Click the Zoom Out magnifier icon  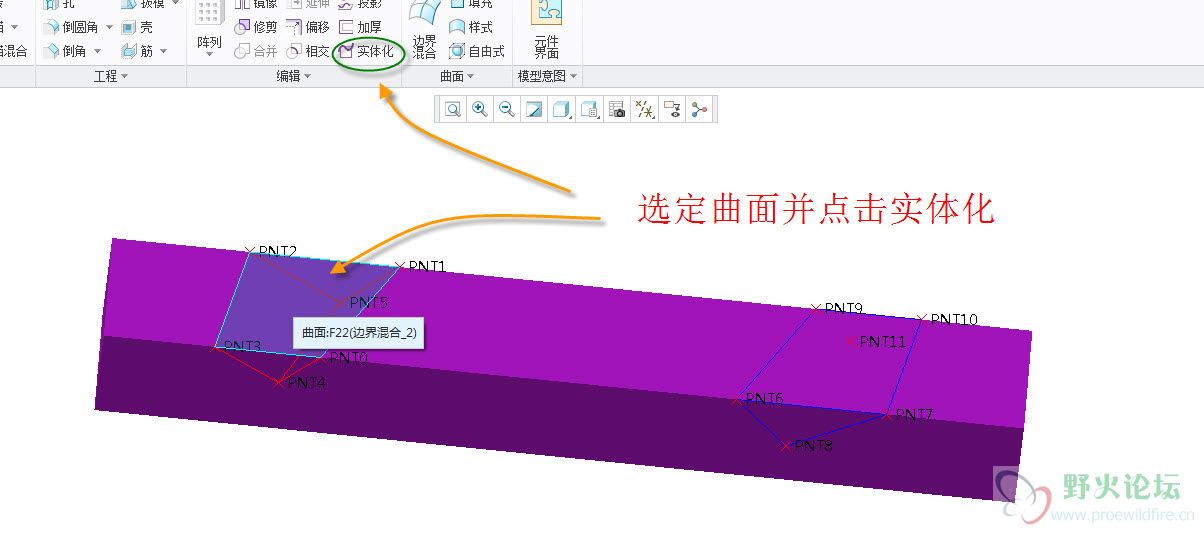point(507,110)
